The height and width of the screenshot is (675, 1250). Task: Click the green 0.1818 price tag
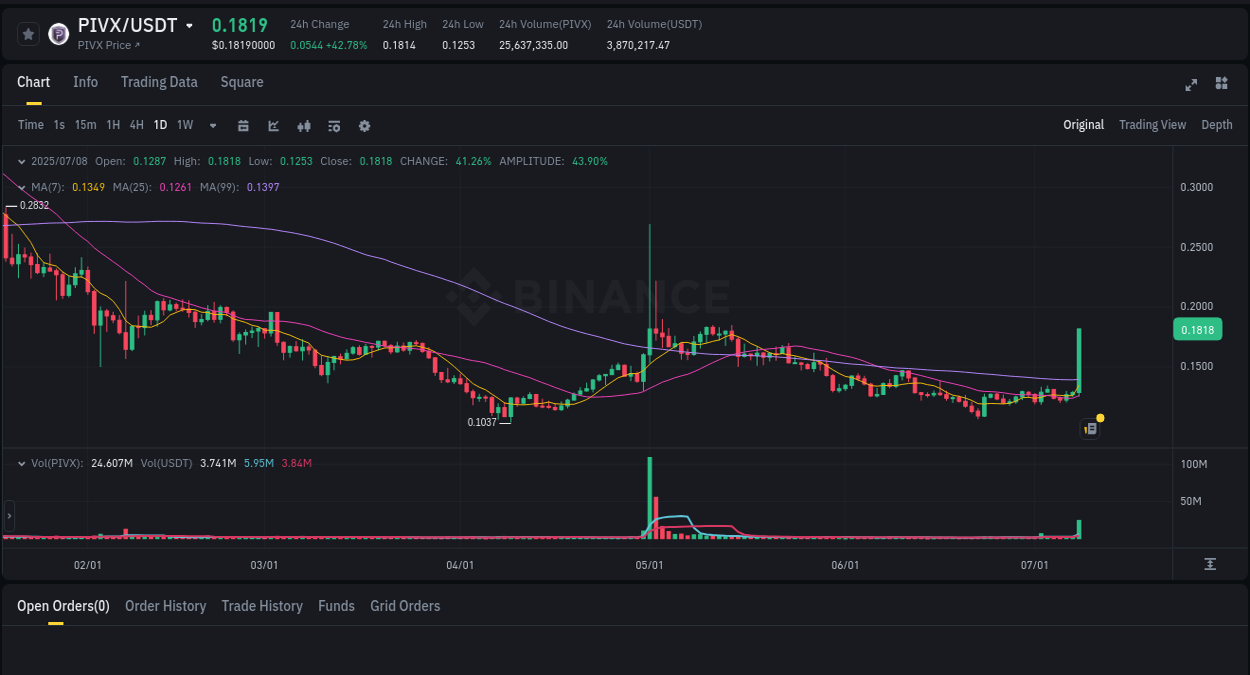click(1197, 329)
